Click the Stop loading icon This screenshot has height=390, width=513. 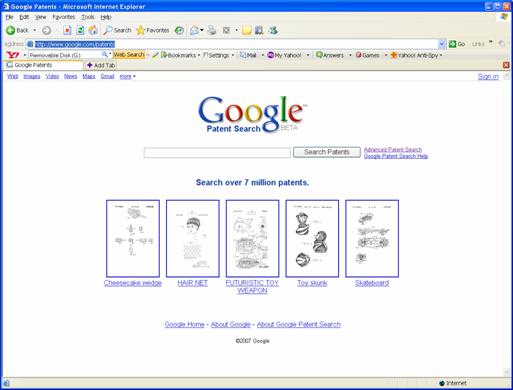67,30
